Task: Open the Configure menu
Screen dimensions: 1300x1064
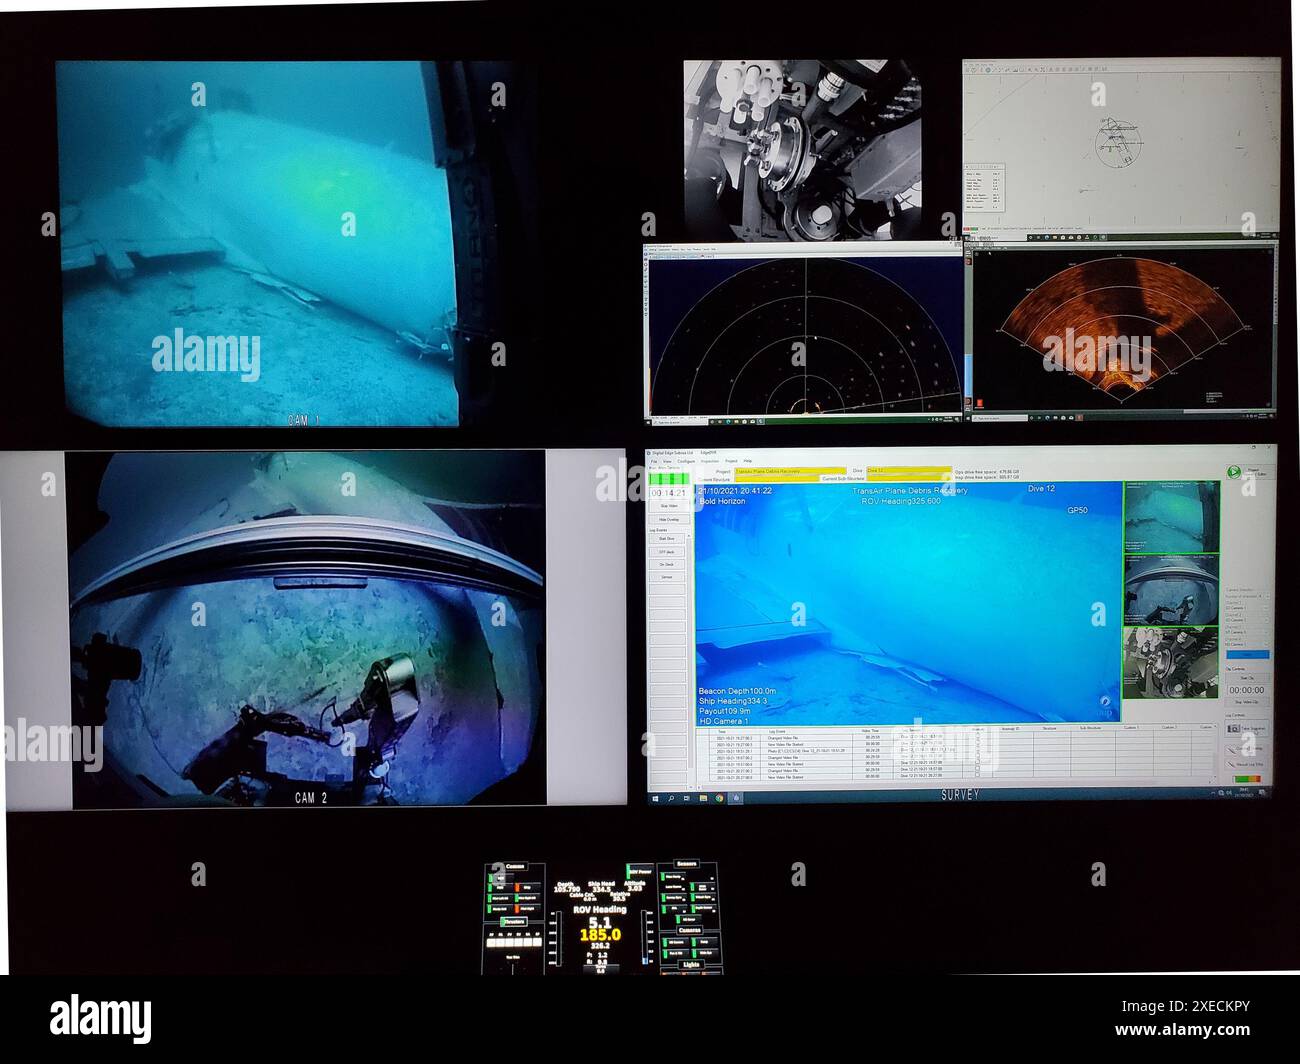Action: [x=686, y=461]
